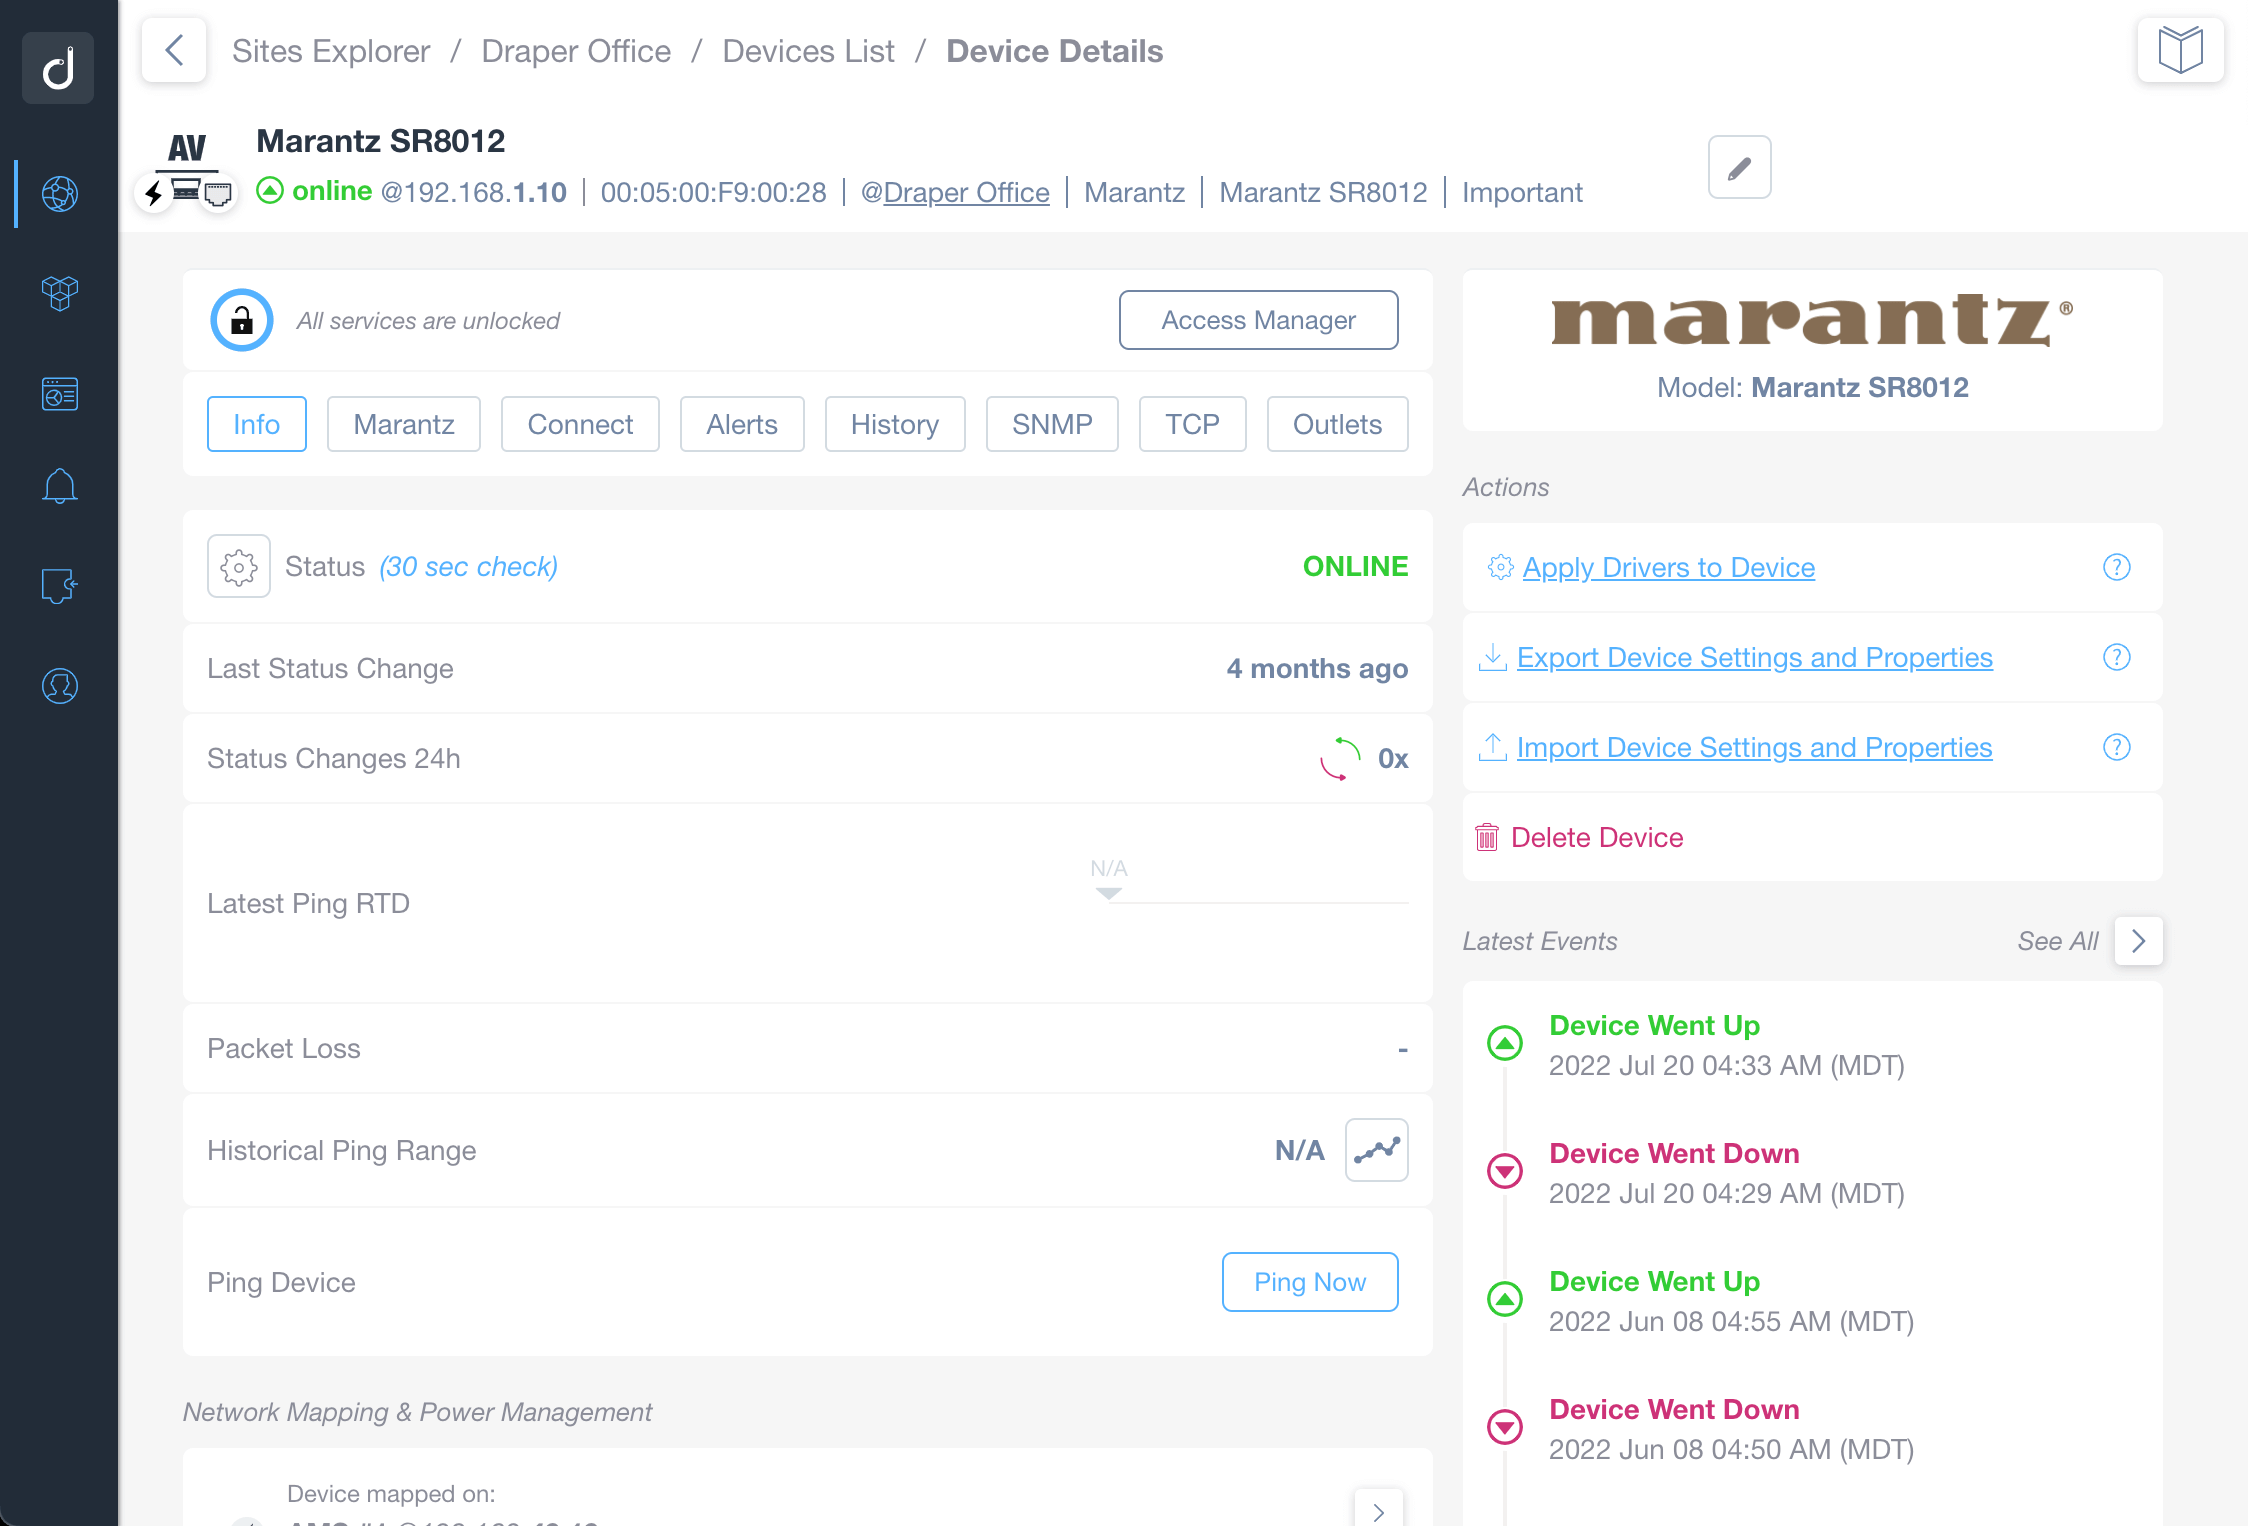Screen dimensions: 2248x1526
Task: Click the 4 months ago value
Action: (1317, 668)
